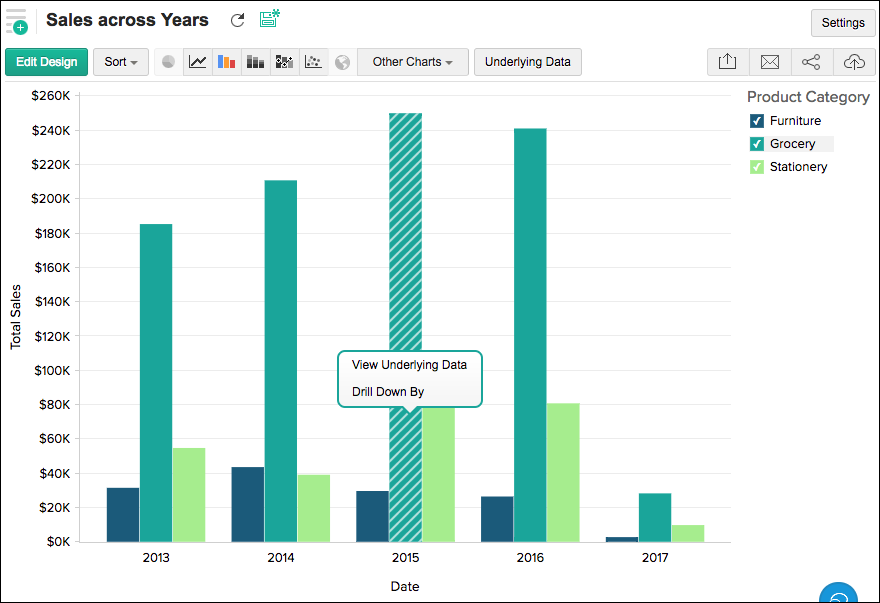Open the Settings button
Viewport: 880px width, 603px height.
842,23
